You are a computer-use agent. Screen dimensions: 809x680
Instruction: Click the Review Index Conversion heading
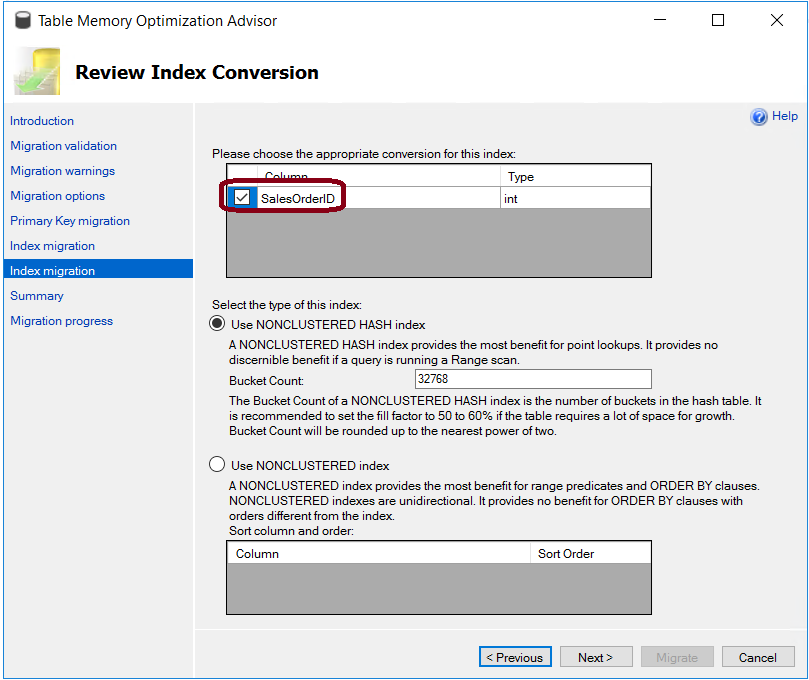pos(197,72)
